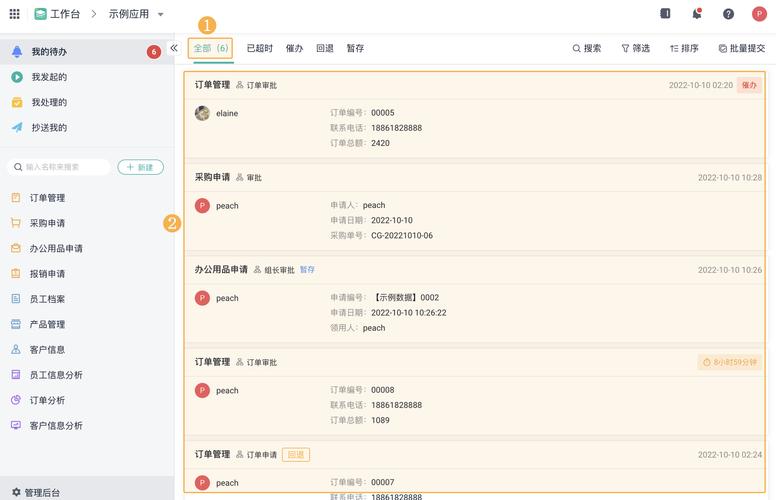Image resolution: width=776 pixels, height=500 pixels.
Task: Click the user avatar P in header
Action: 759,14
